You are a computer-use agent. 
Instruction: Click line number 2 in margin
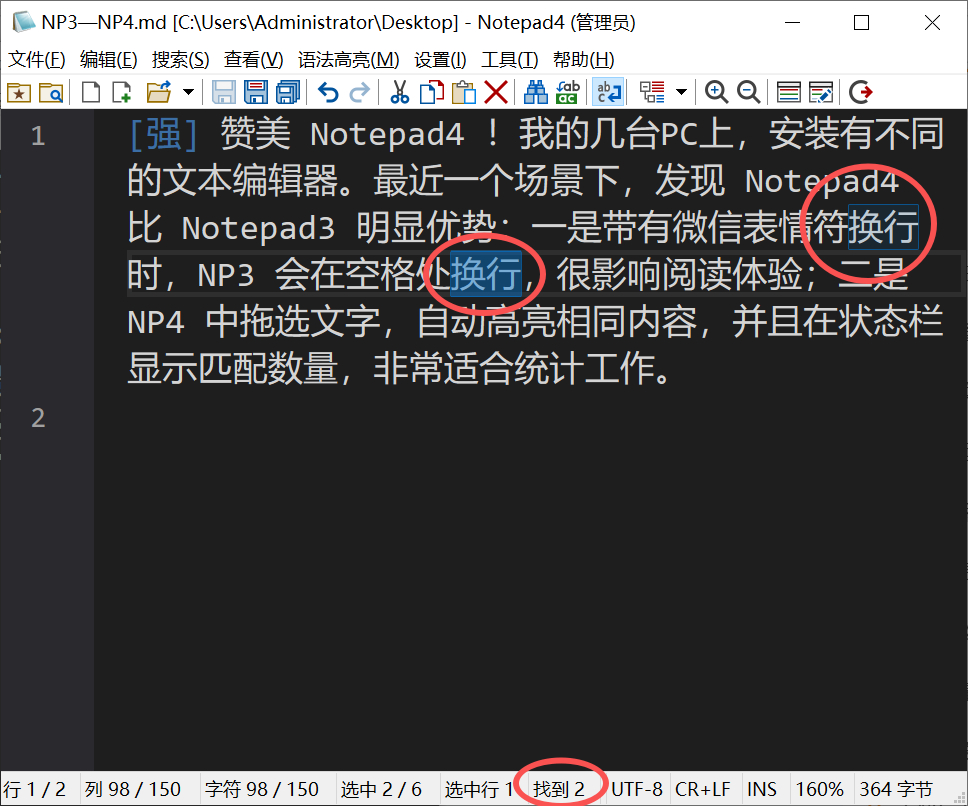38,418
